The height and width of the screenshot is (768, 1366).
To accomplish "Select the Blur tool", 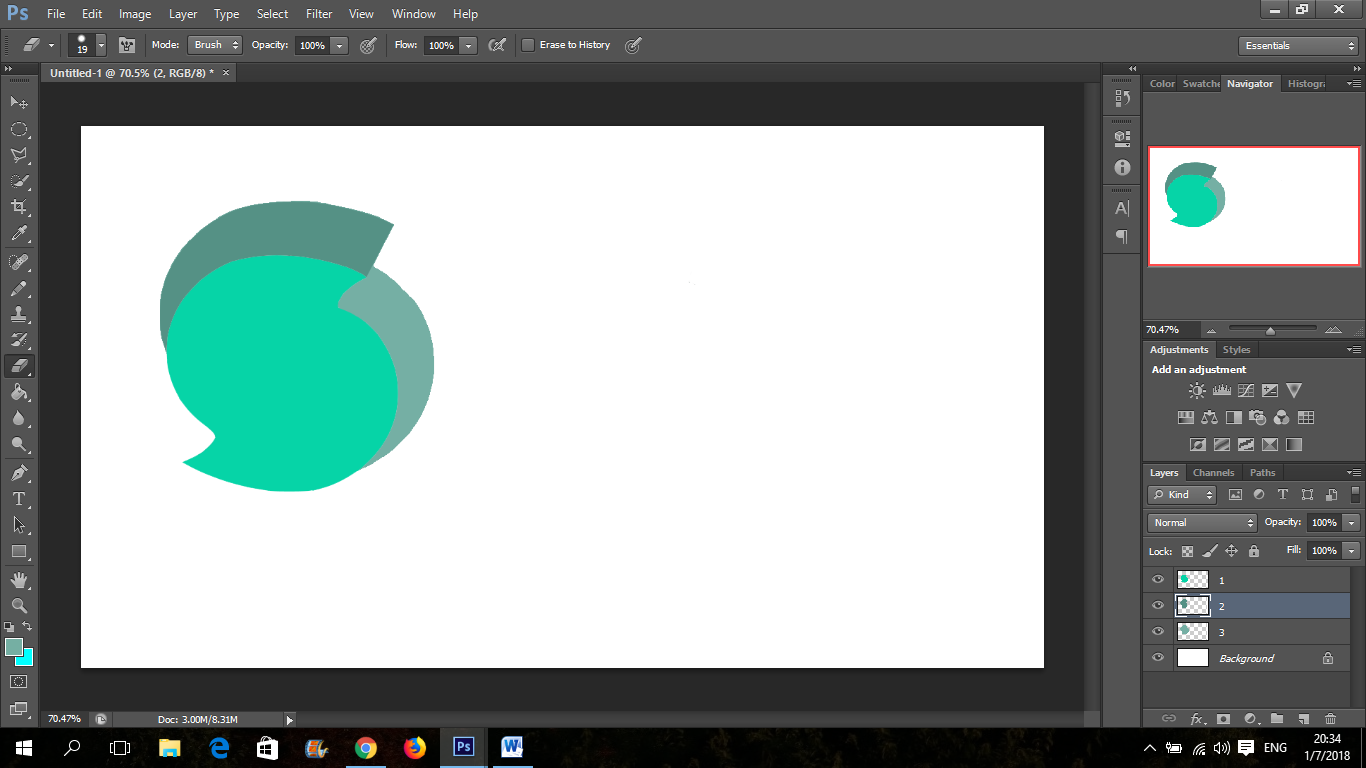I will click(x=19, y=418).
